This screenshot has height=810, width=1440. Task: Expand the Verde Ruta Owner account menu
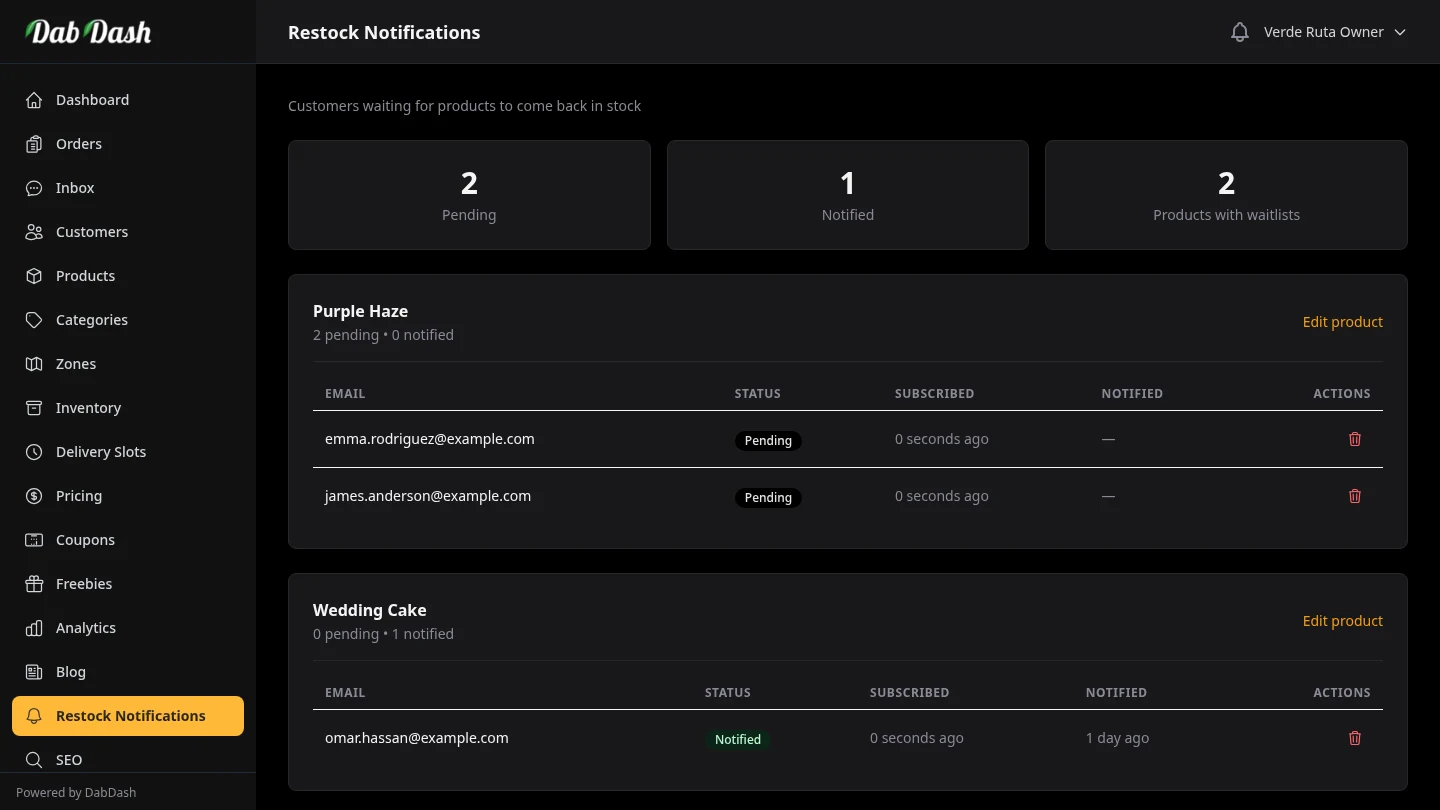pos(1334,31)
